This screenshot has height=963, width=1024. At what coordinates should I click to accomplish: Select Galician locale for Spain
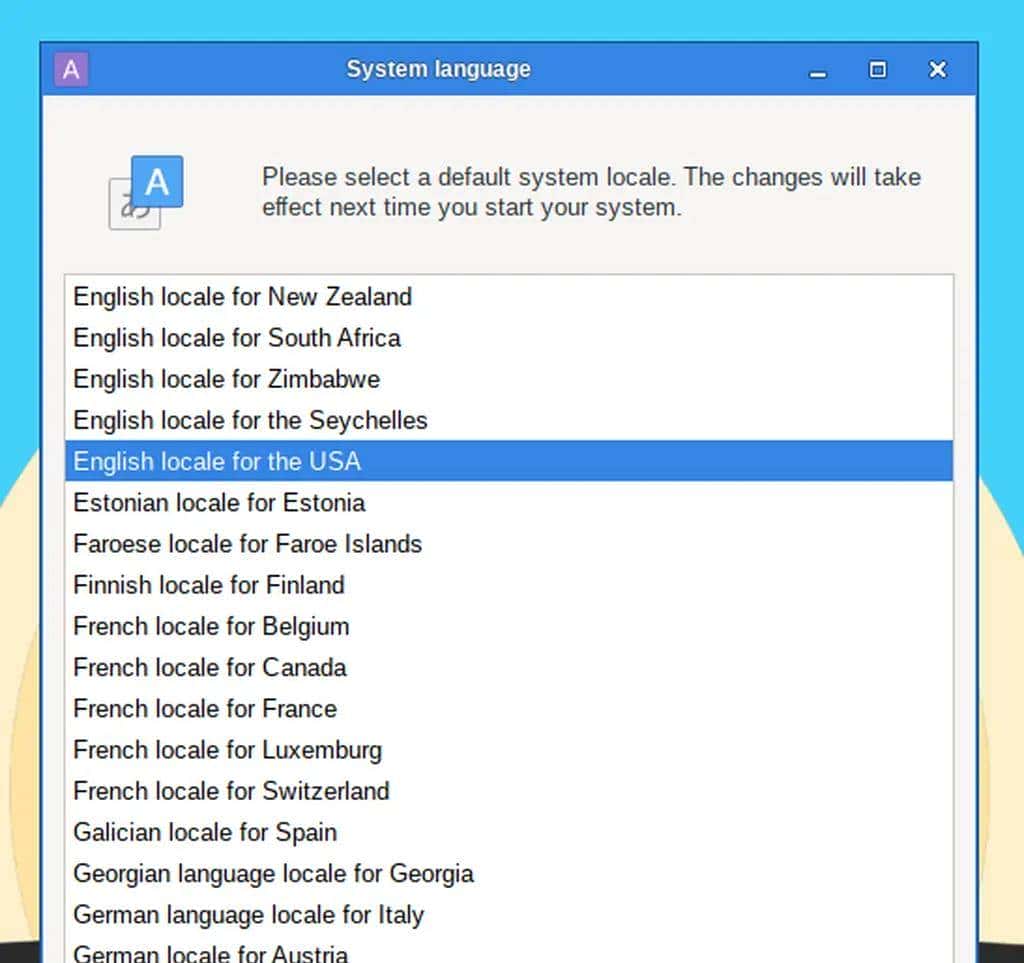click(x=204, y=832)
